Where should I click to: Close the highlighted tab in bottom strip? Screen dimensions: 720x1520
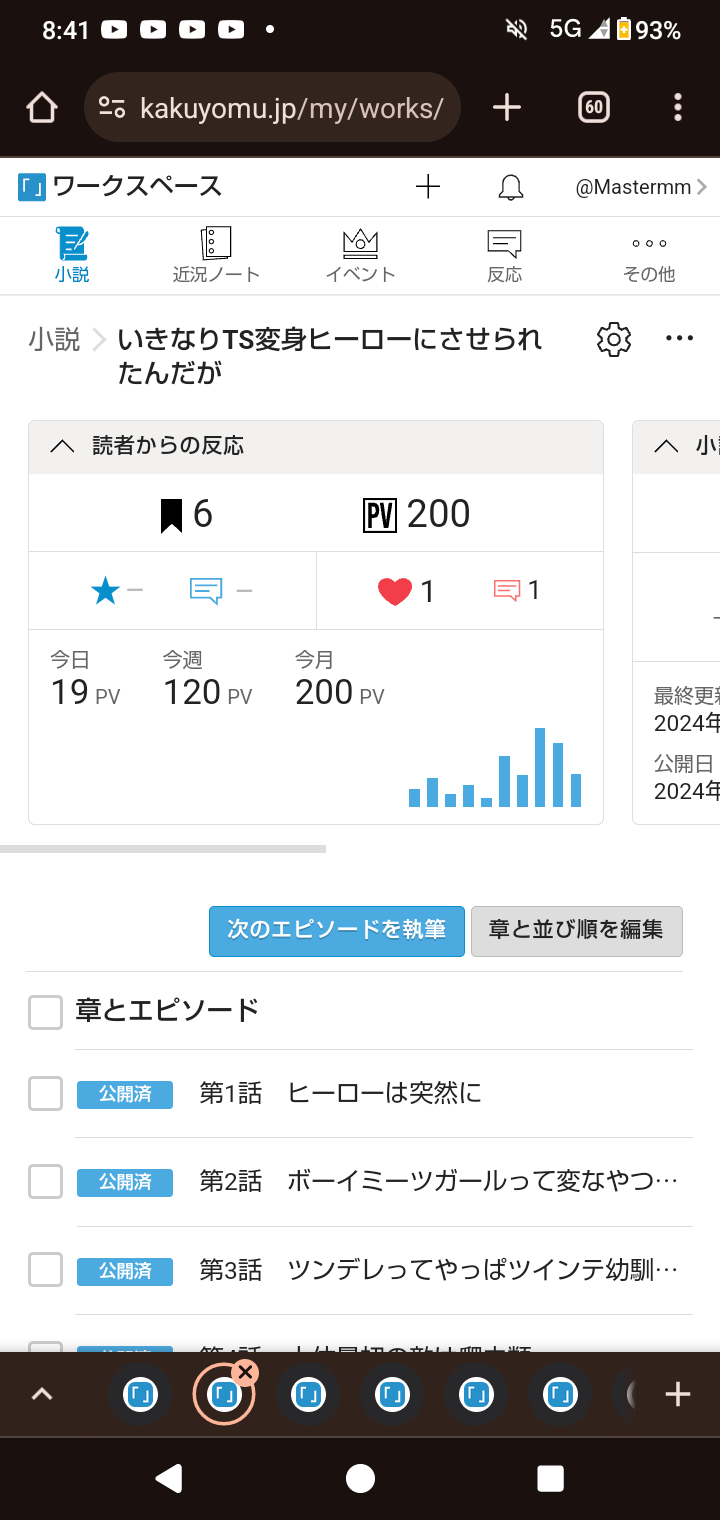[x=245, y=1373]
